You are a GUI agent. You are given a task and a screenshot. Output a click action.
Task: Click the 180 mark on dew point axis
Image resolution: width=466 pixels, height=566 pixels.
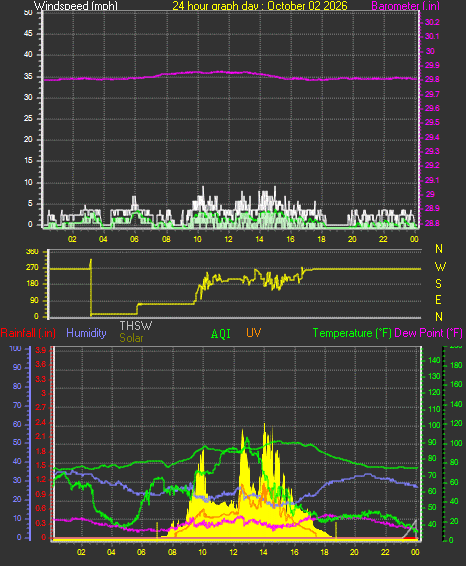[456, 365]
